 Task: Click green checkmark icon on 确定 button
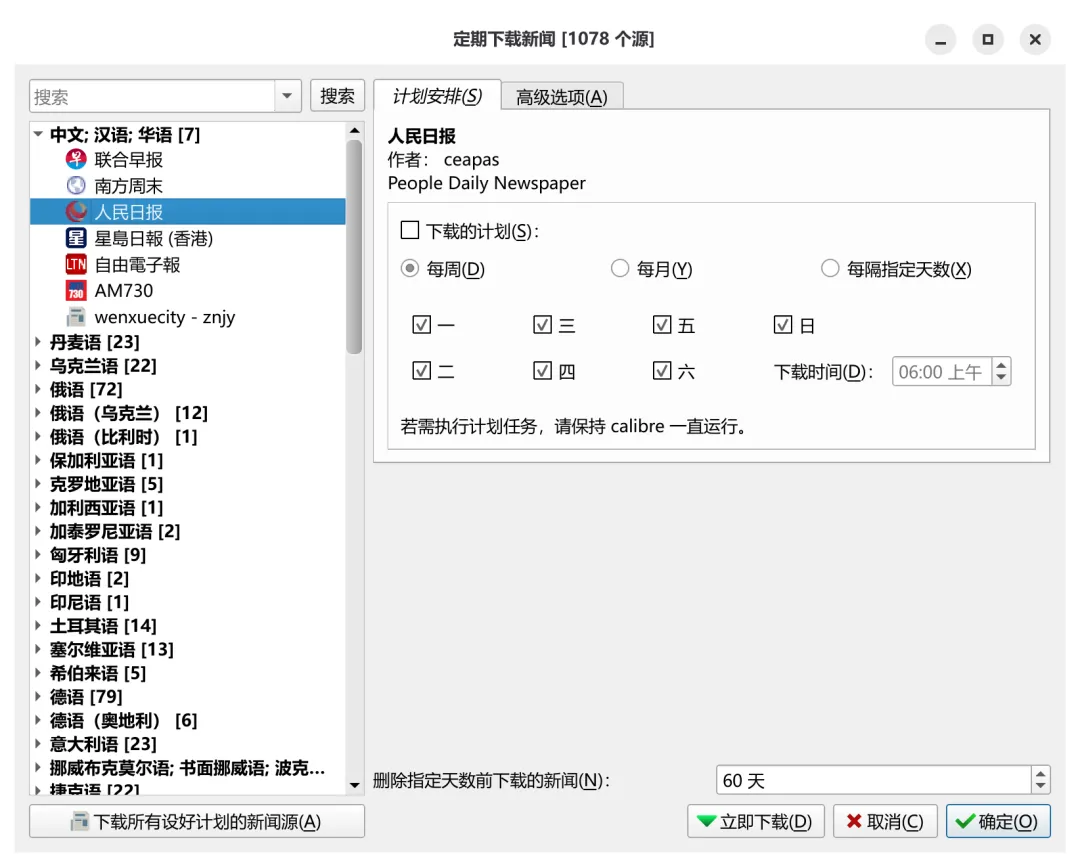point(965,822)
